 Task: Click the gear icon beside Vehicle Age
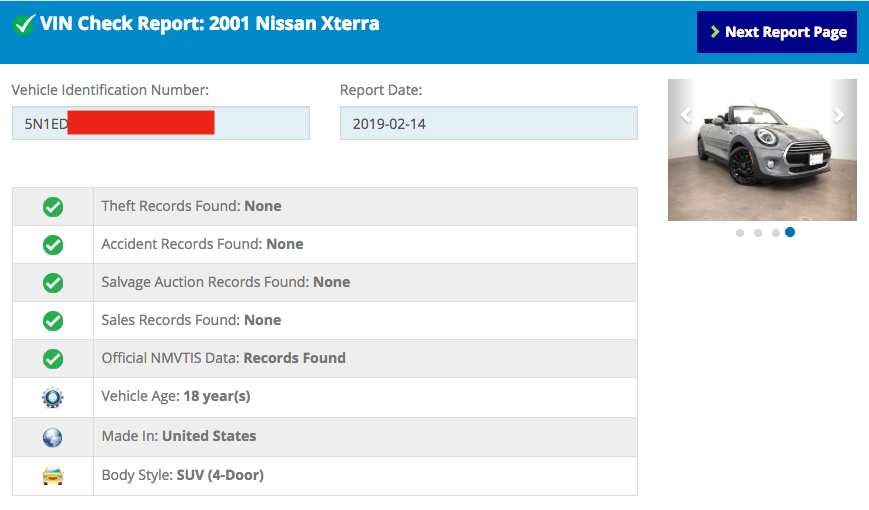click(x=53, y=397)
